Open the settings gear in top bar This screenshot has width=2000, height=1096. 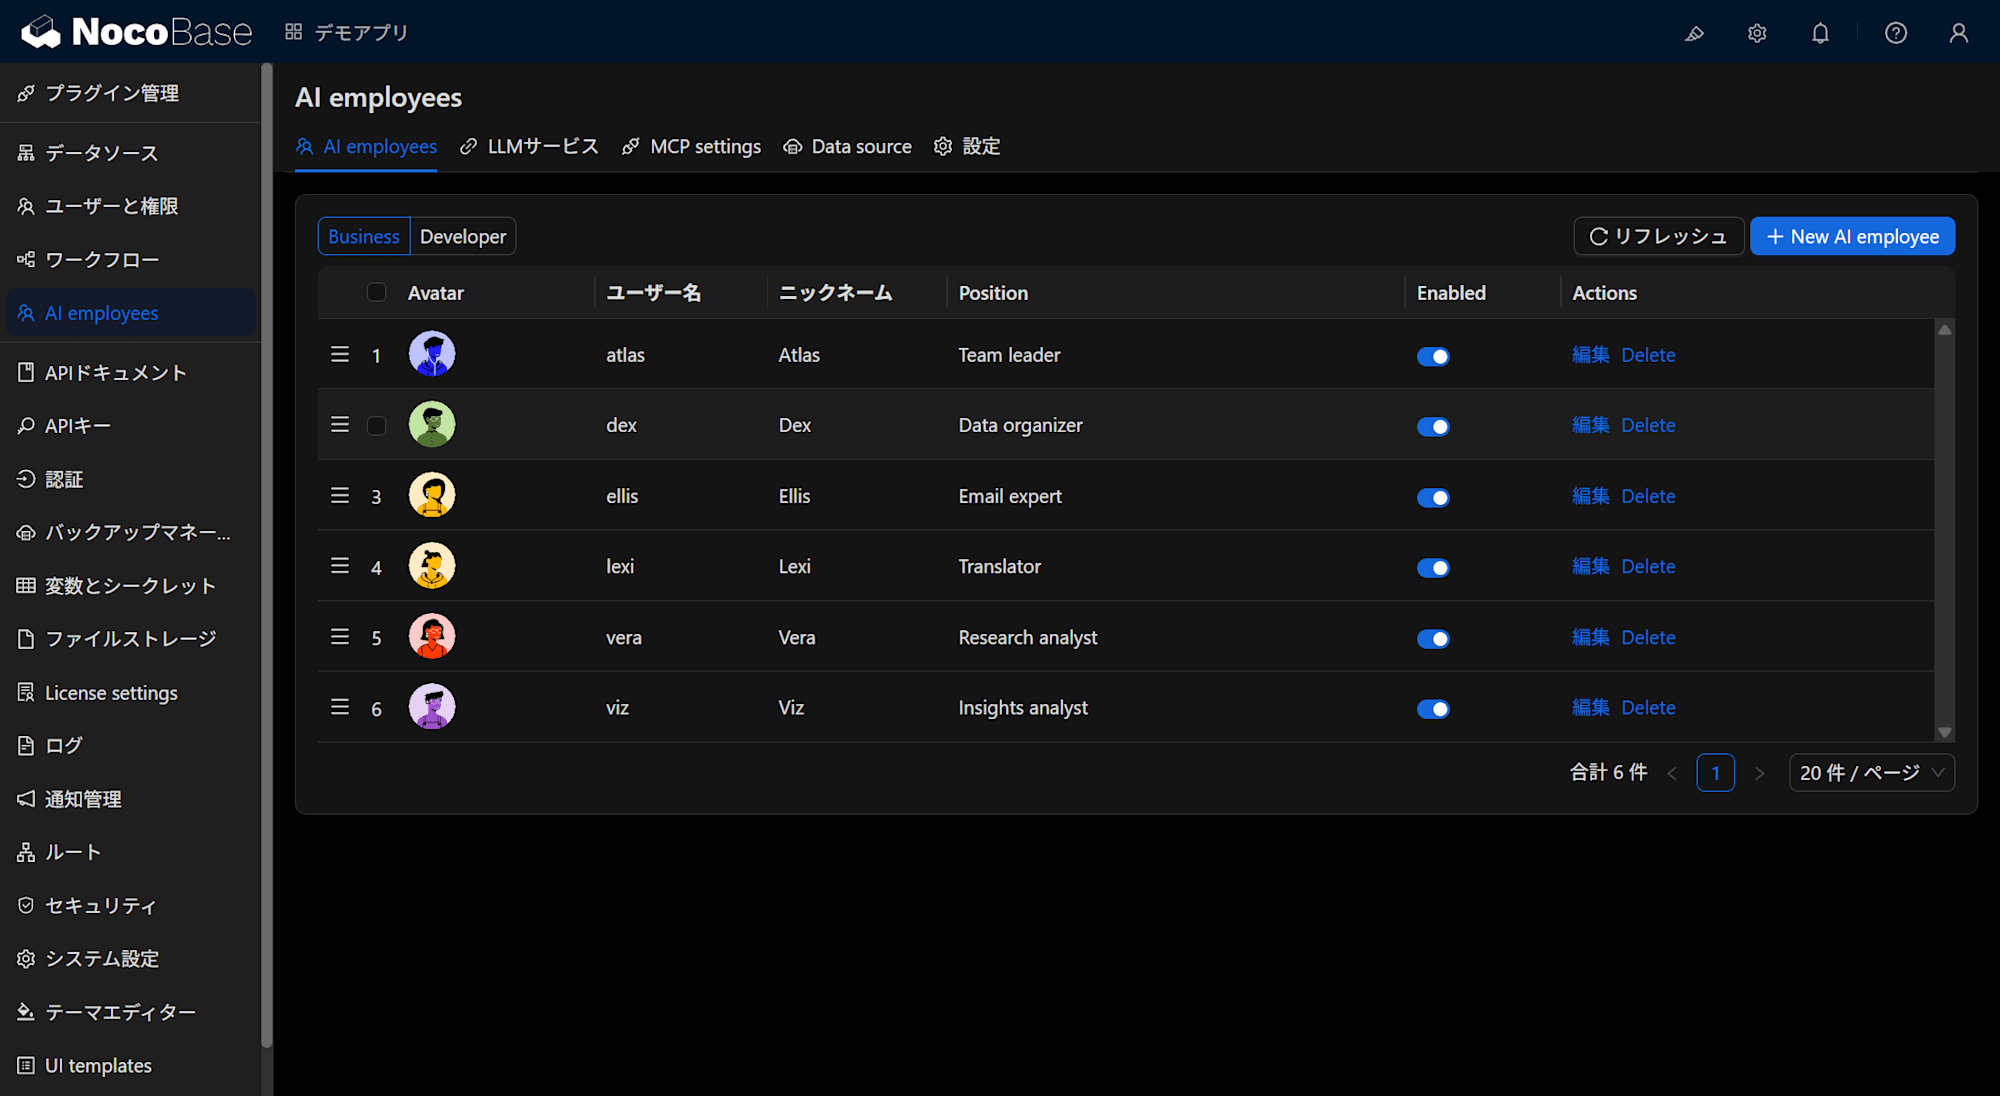coord(1757,33)
